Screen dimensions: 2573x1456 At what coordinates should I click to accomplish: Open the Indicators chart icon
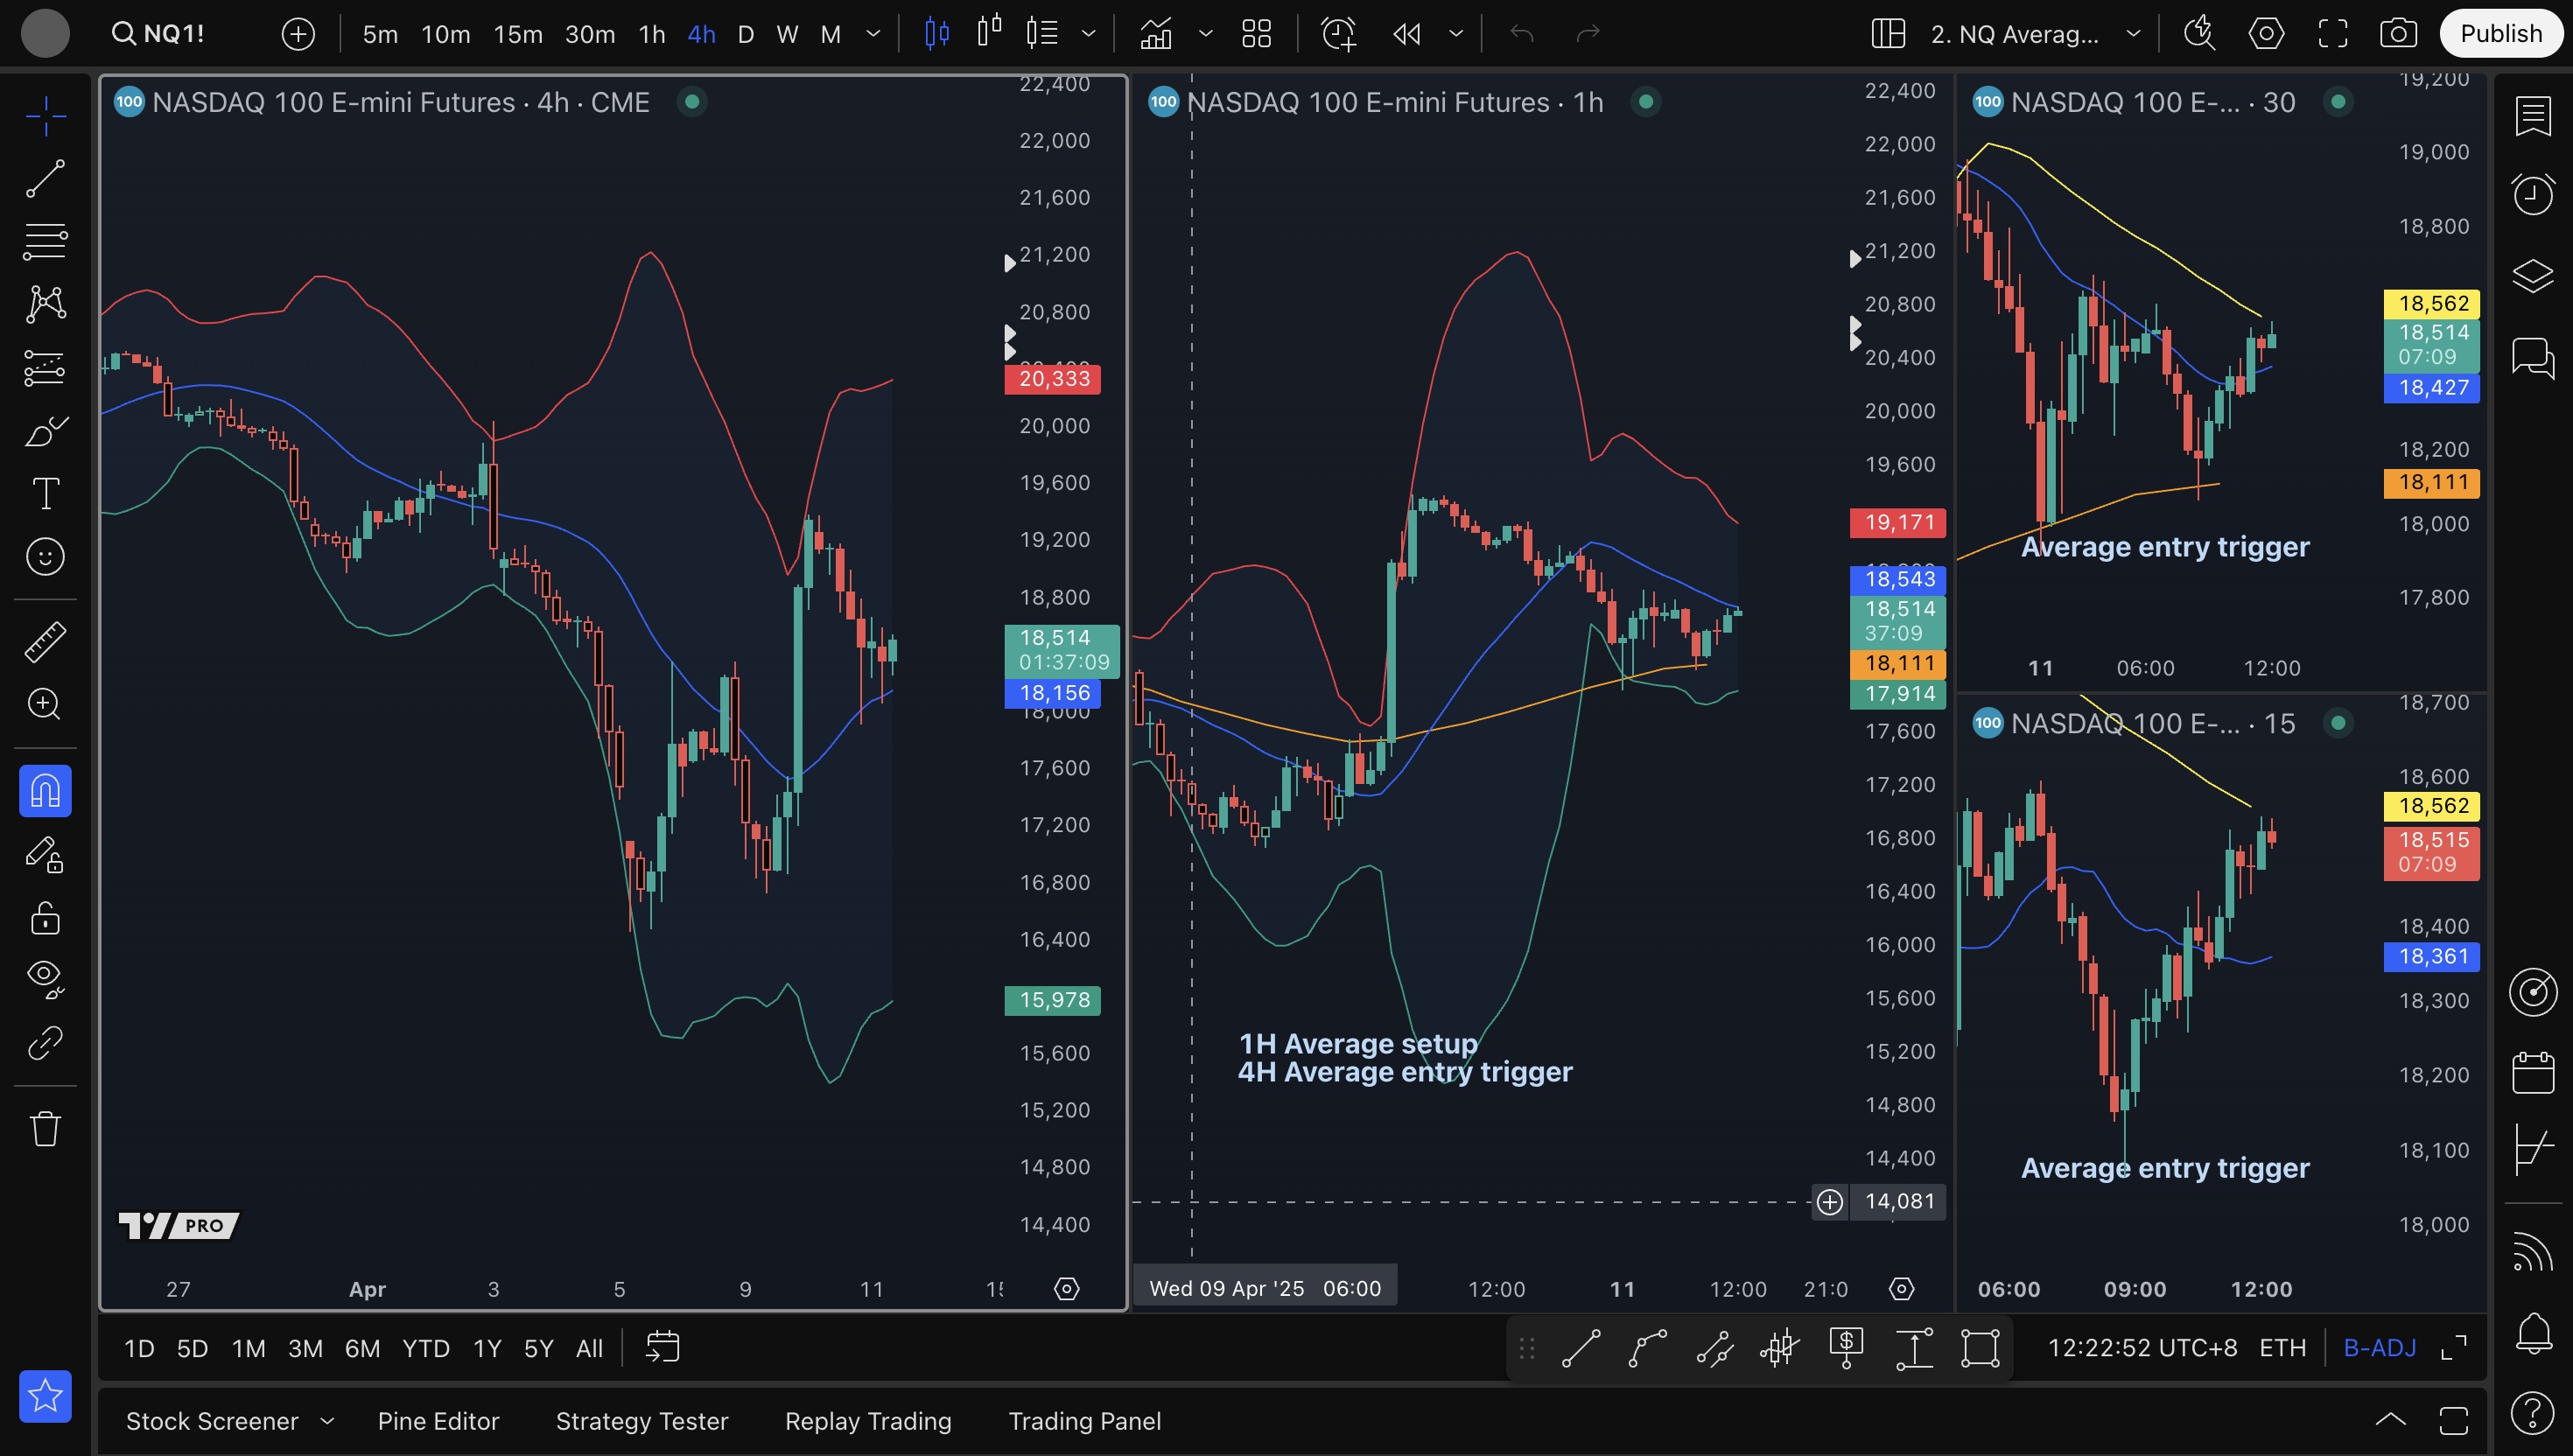1156,34
